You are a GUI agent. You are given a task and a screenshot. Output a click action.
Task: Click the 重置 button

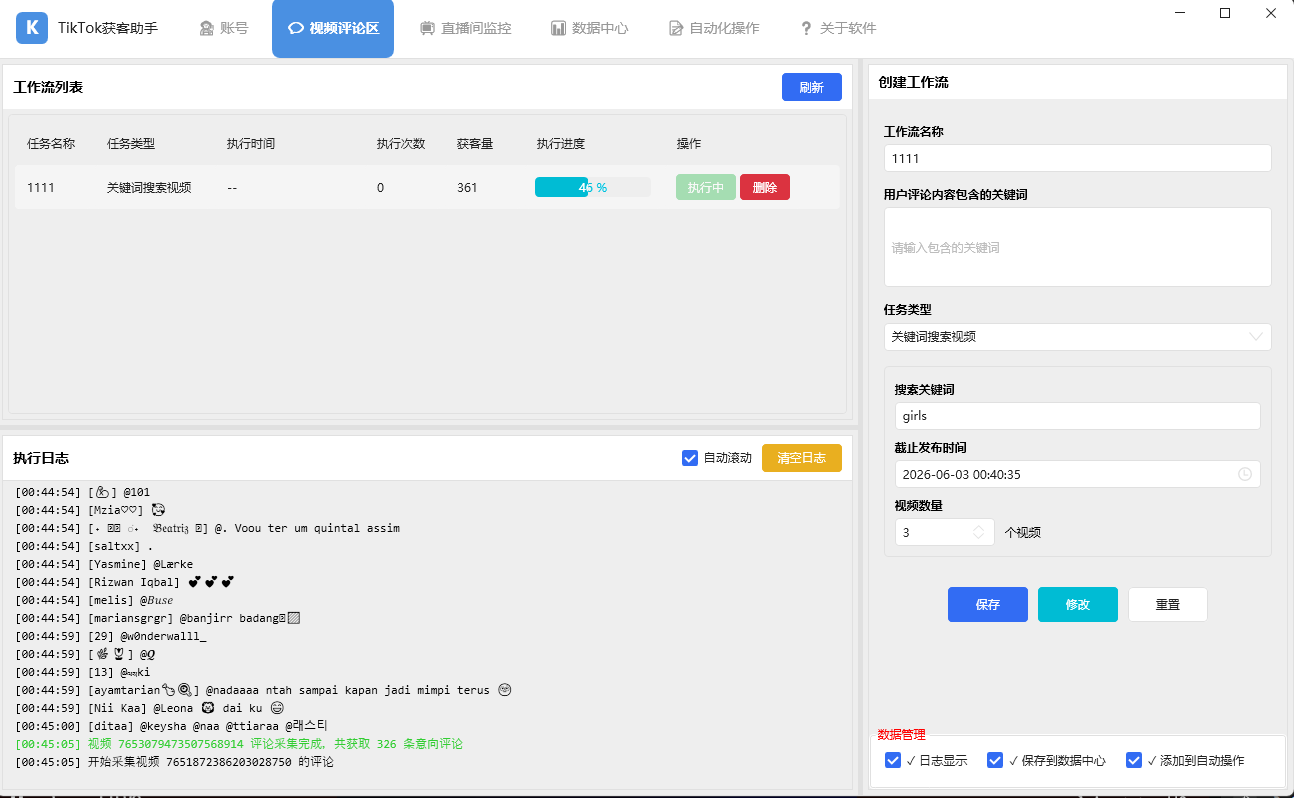point(1167,604)
